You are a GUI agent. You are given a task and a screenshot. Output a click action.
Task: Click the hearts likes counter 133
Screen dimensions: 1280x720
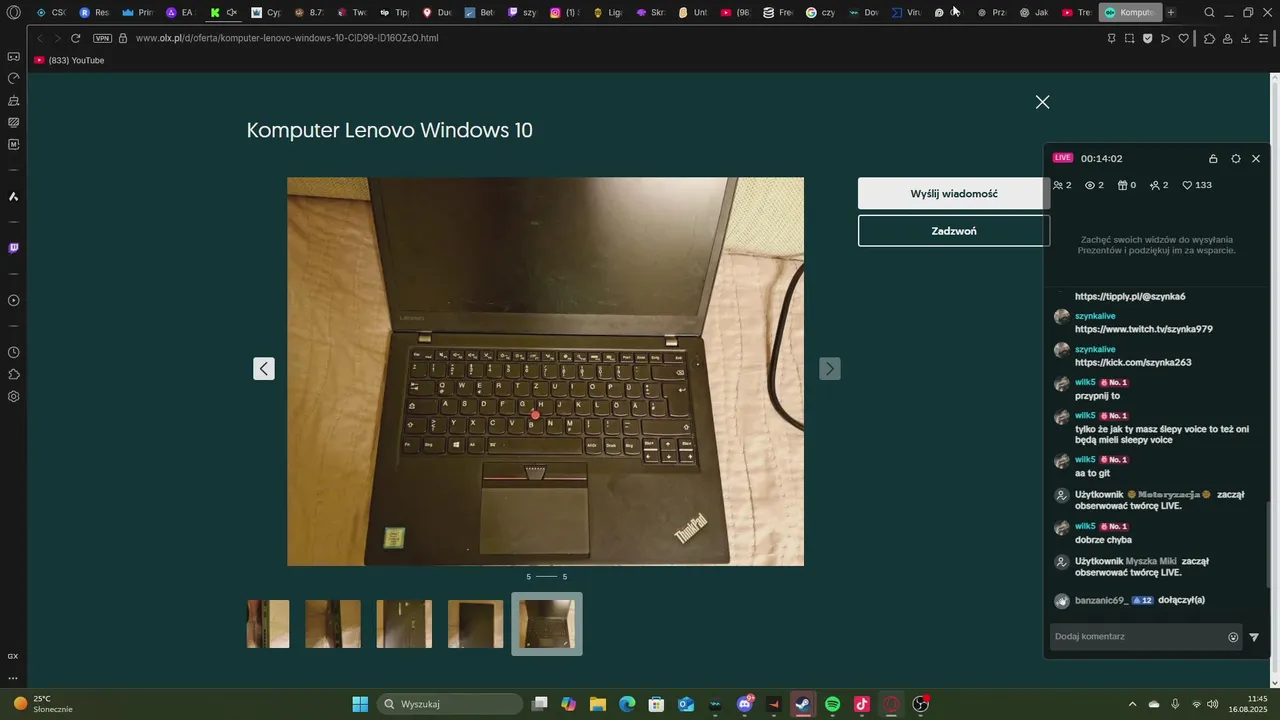(x=1197, y=185)
